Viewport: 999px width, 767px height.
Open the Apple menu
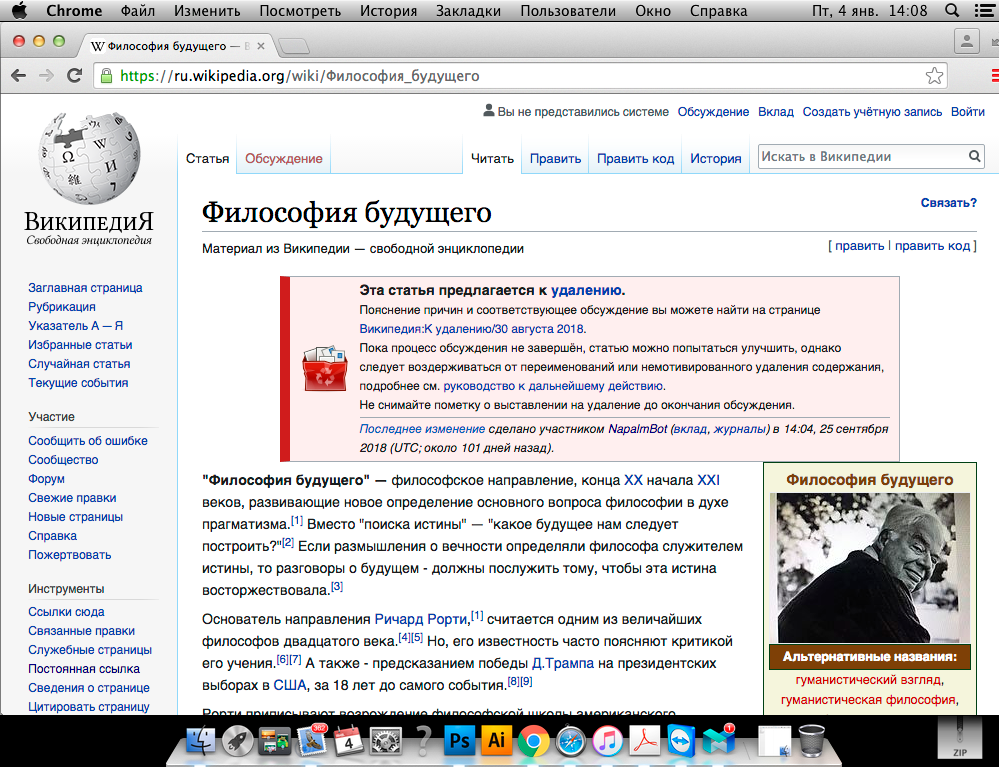tap(20, 10)
